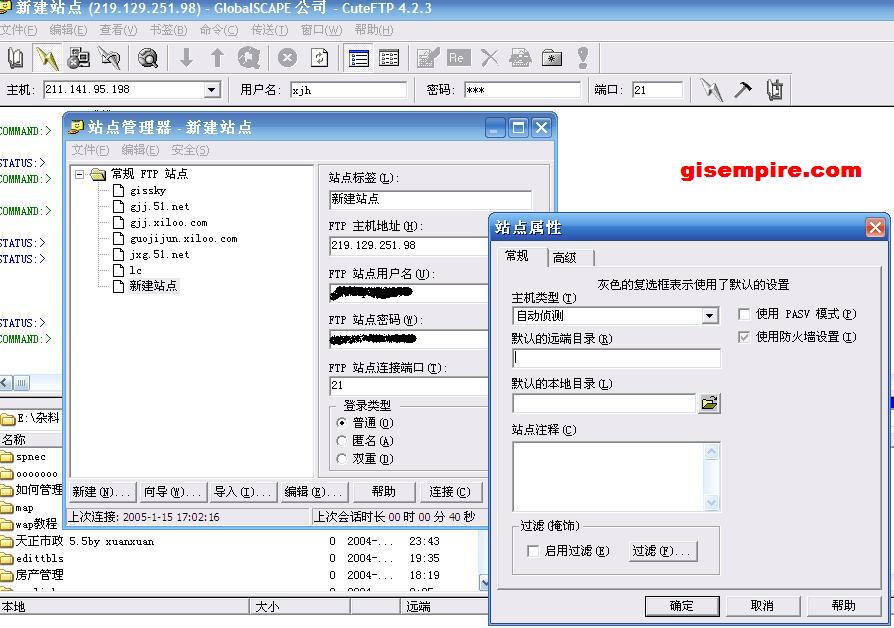Close the 站点属性 dialog

pyautogui.click(x=875, y=228)
